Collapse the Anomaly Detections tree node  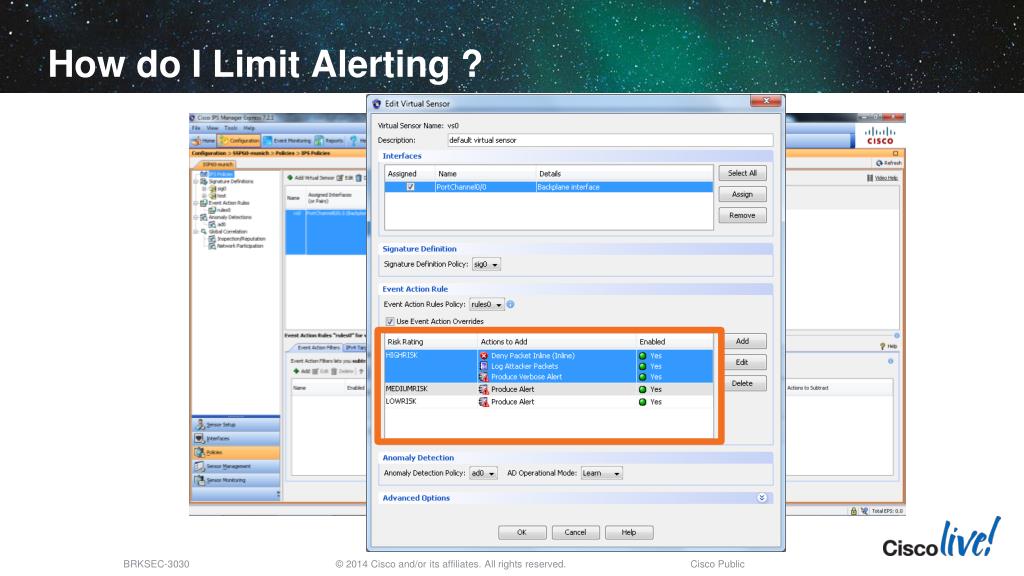click(x=195, y=217)
